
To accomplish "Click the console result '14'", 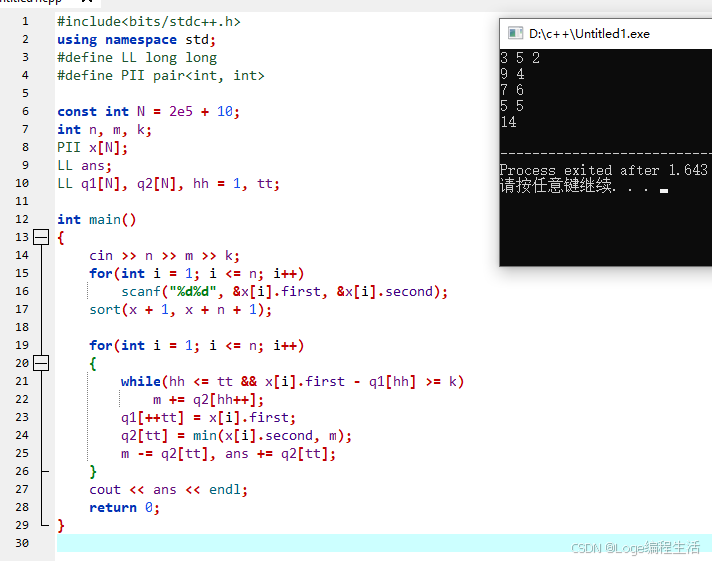I will click(x=508, y=122).
